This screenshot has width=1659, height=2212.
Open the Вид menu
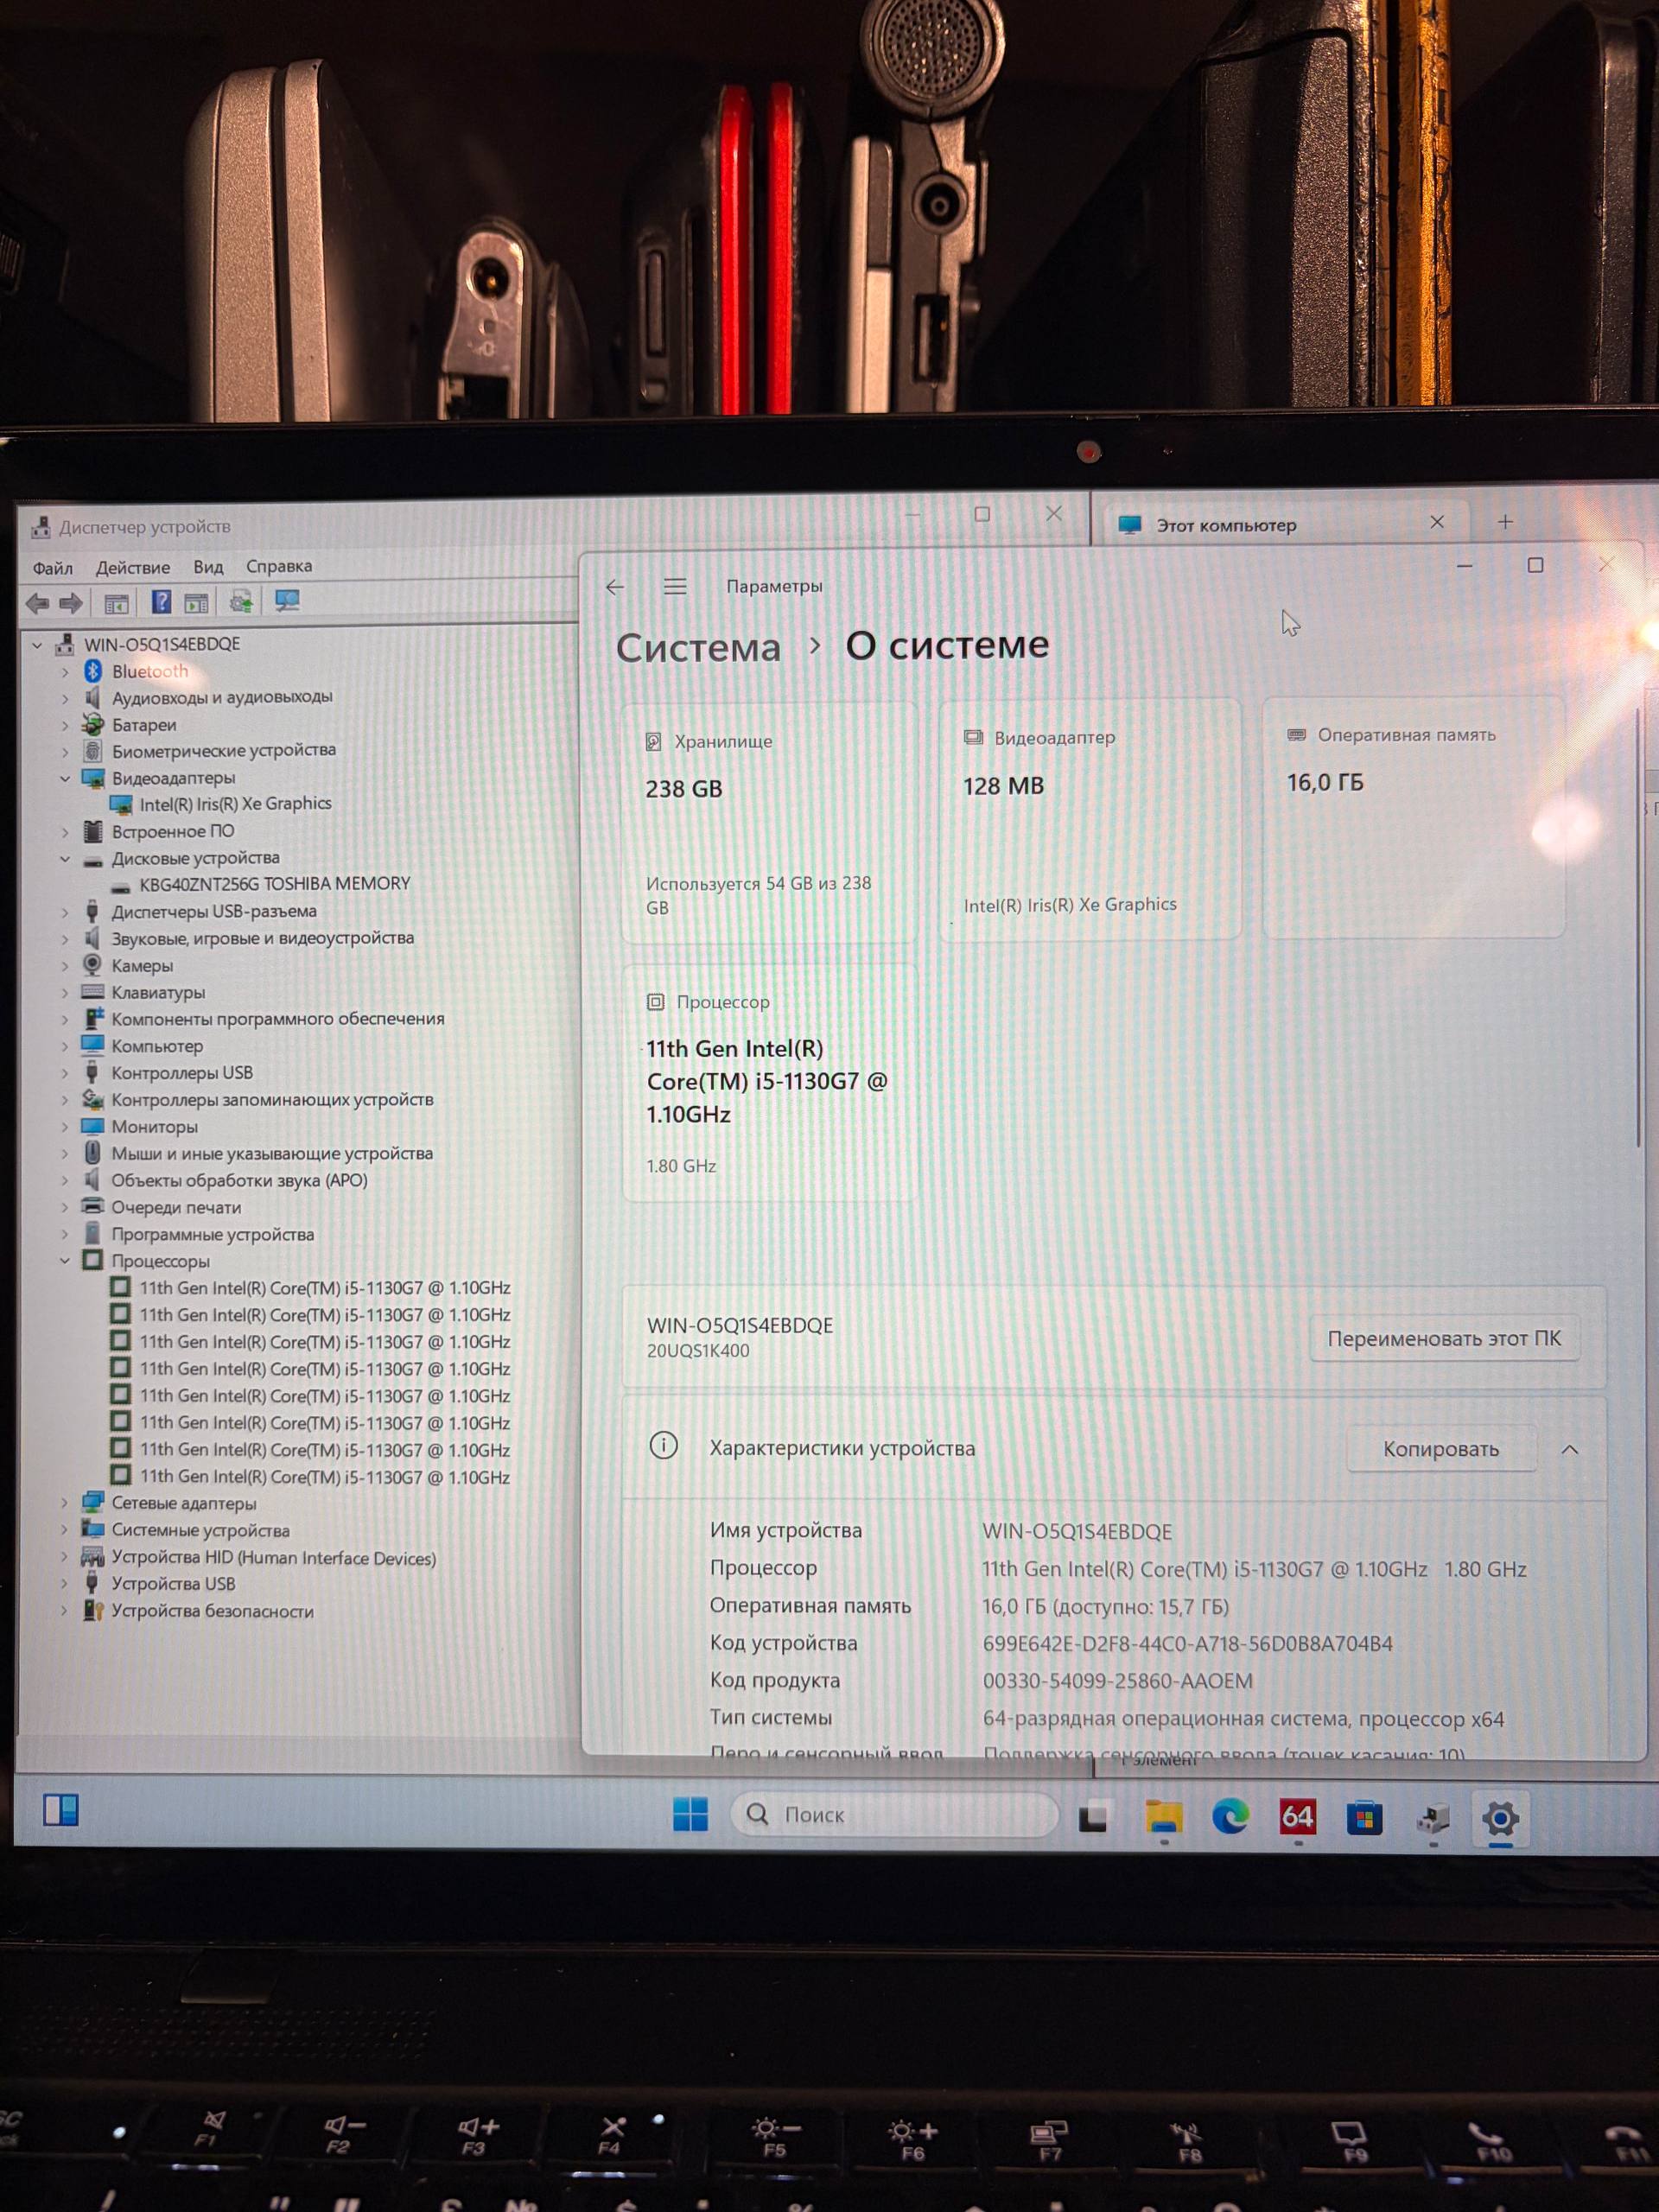click(x=208, y=567)
